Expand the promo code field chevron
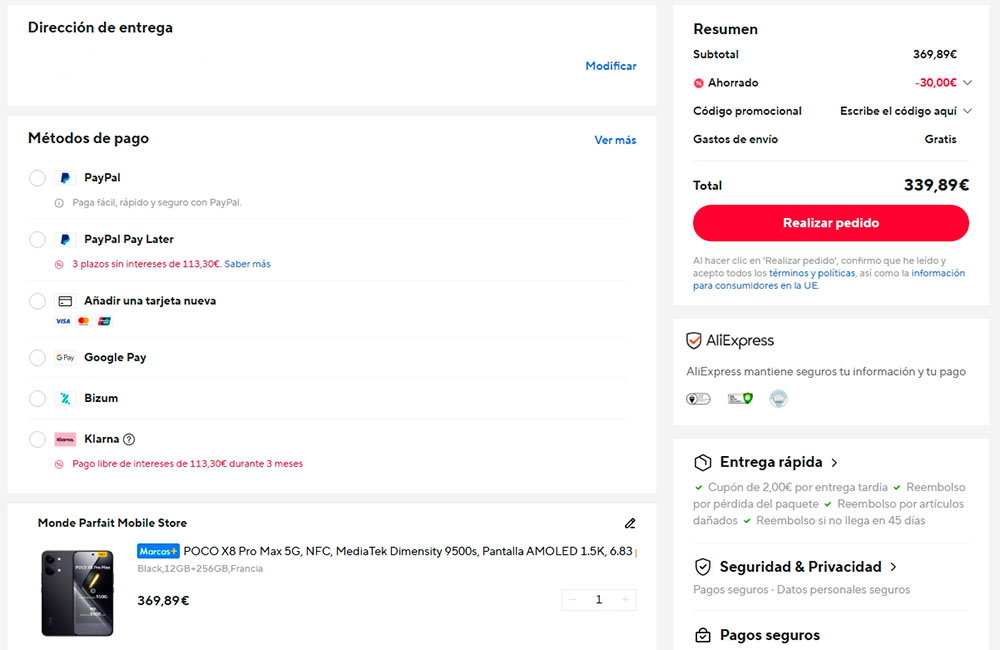This screenshot has width=1000, height=650. click(x=967, y=111)
